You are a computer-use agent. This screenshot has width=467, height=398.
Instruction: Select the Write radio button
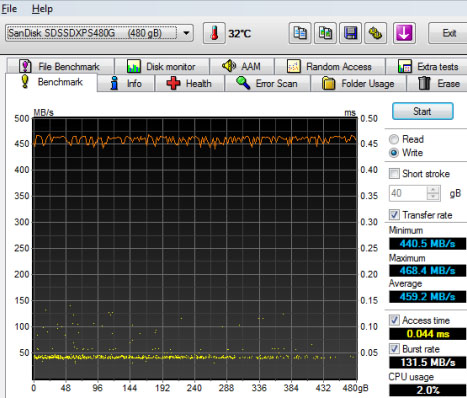(394, 153)
